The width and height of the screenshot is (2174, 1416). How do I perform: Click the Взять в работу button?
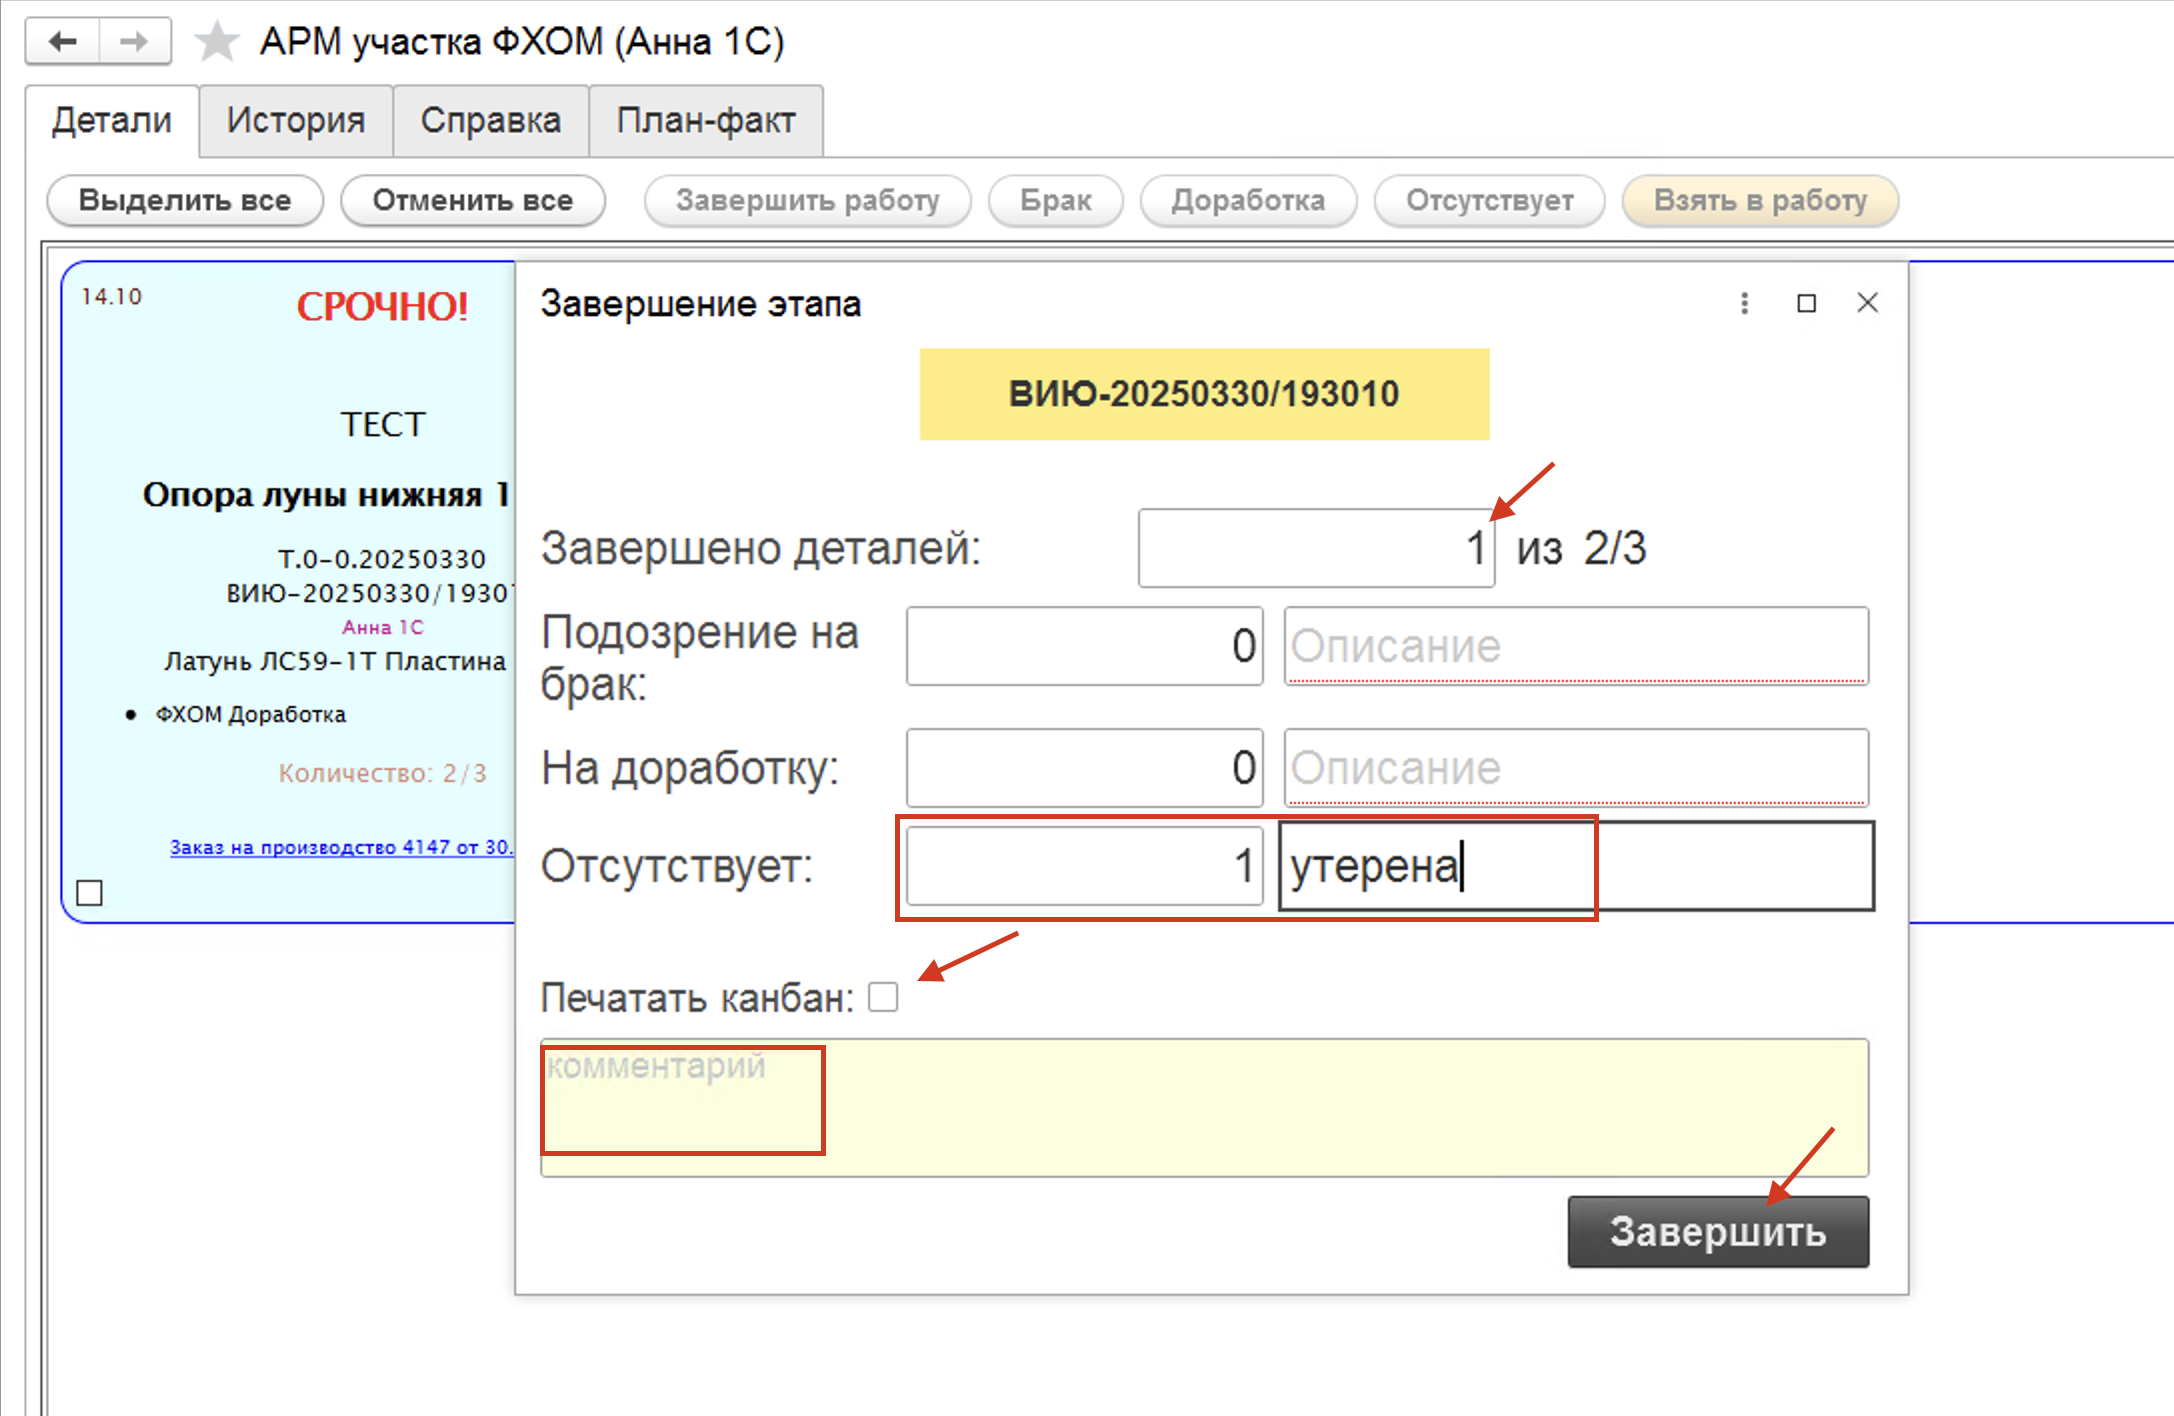1759,200
